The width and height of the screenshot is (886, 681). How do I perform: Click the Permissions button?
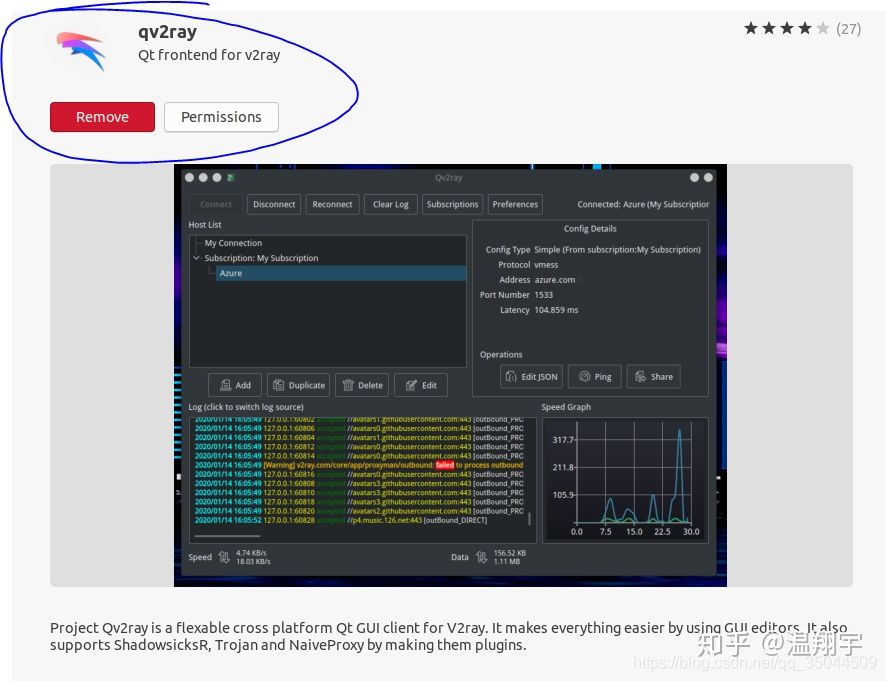221,117
